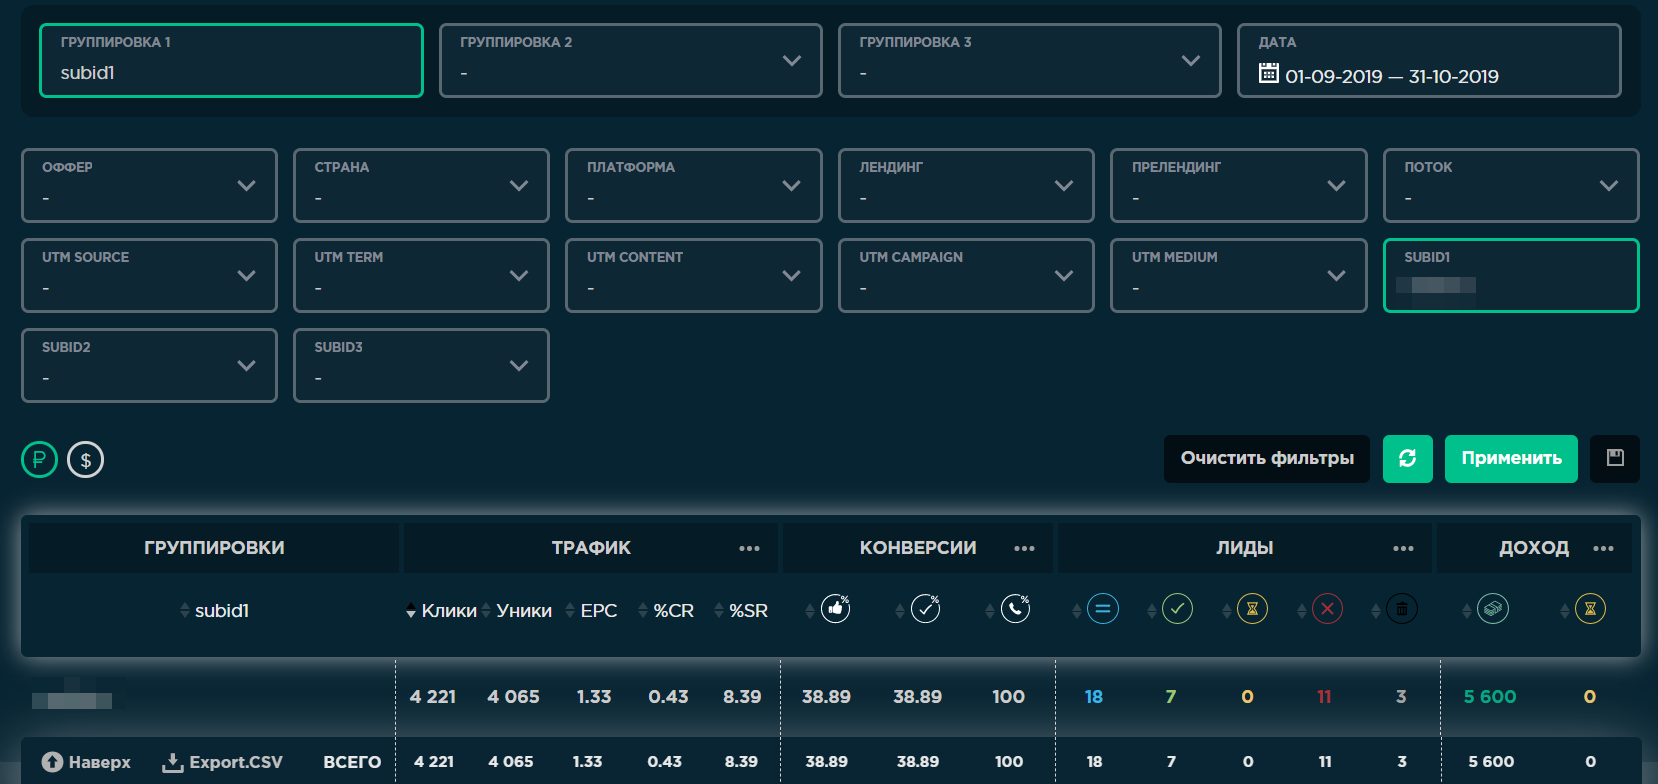Image resolution: width=1658 pixels, height=784 pixels.
Task: Click the phone call percent column icon
Action: coord(1016,608)
